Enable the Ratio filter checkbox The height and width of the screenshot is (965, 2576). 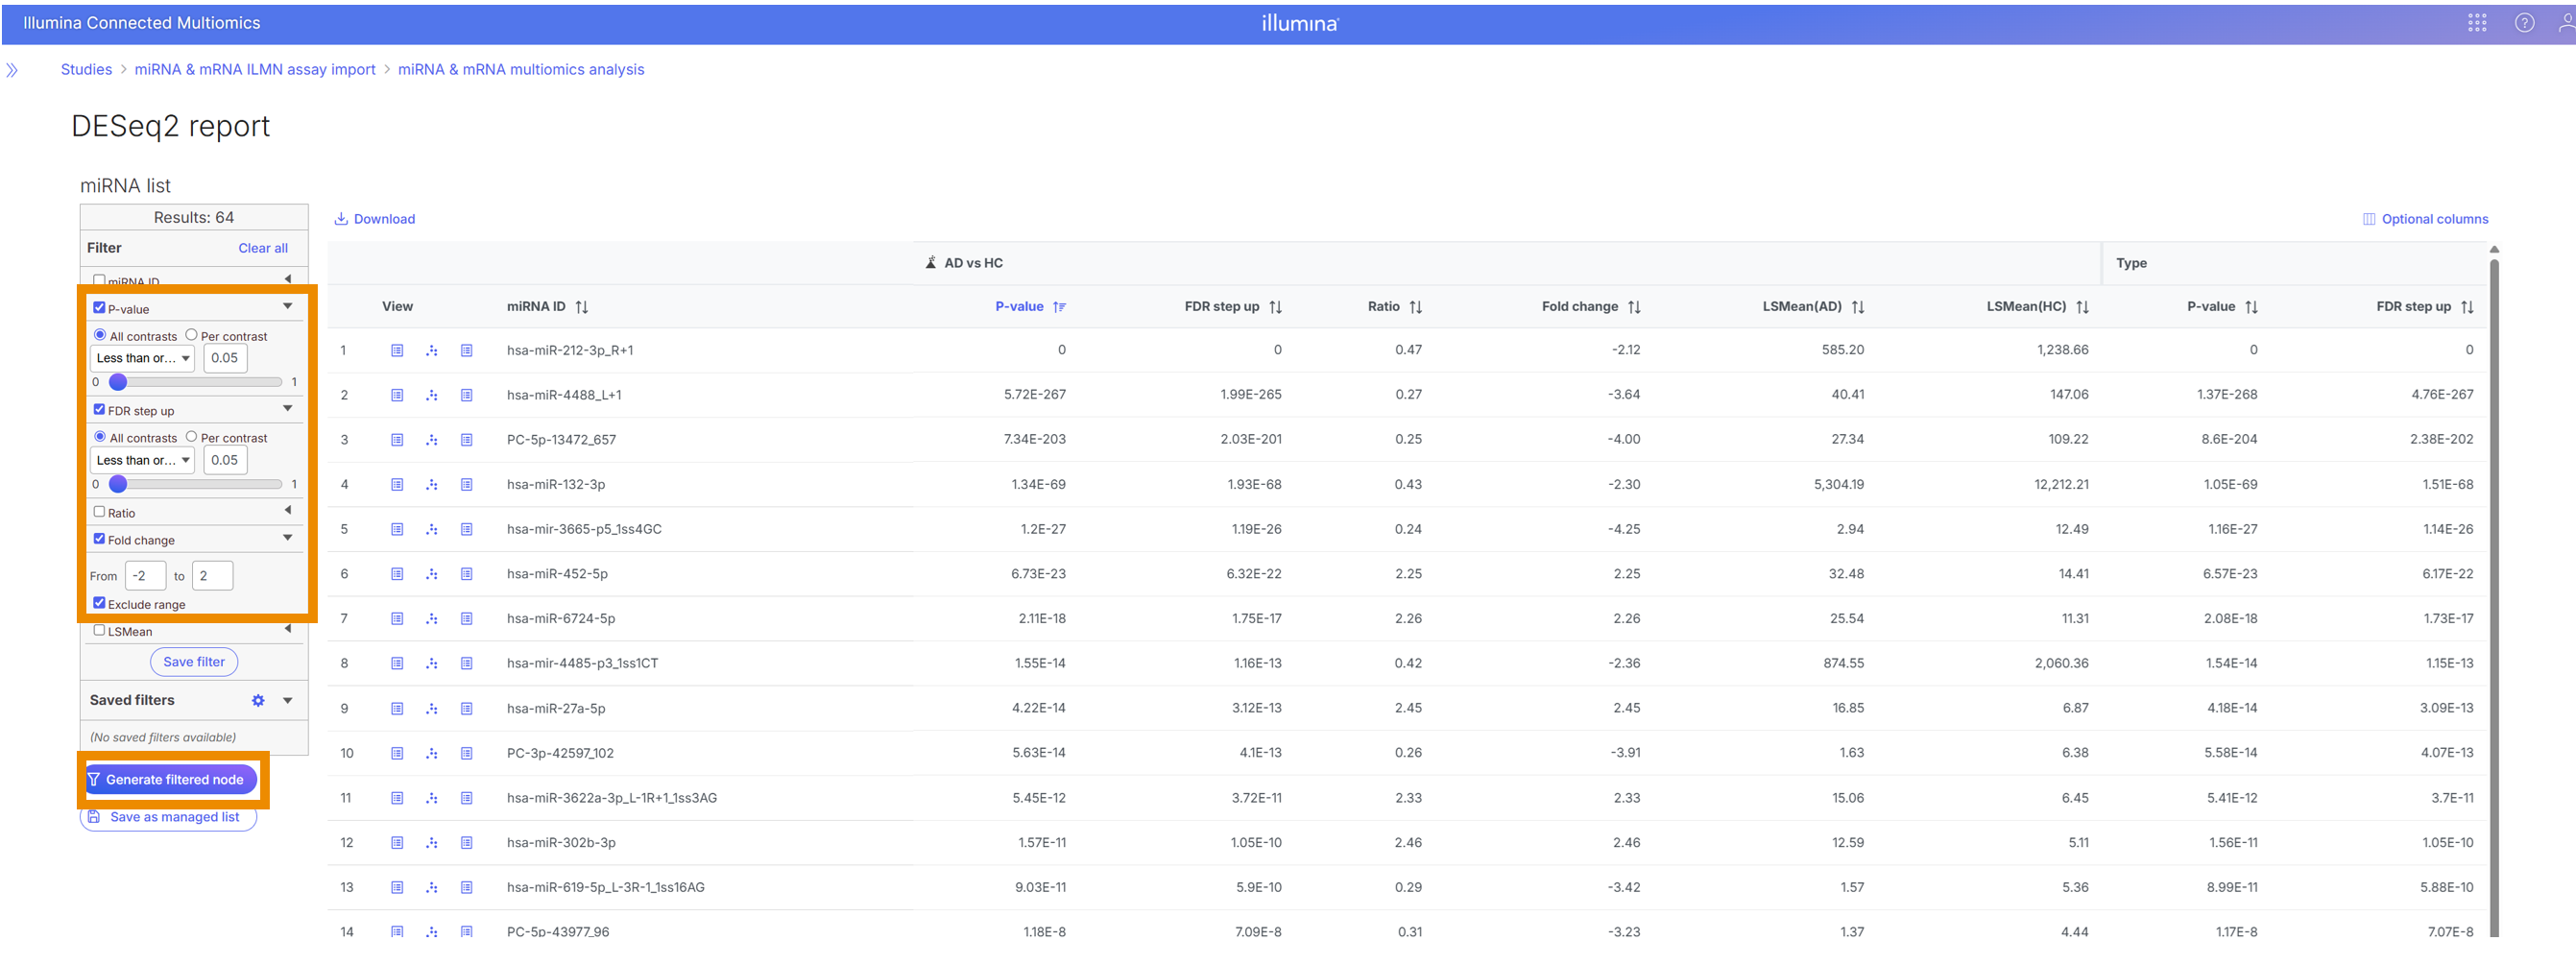pyautogui.click(x=99, y=512)
